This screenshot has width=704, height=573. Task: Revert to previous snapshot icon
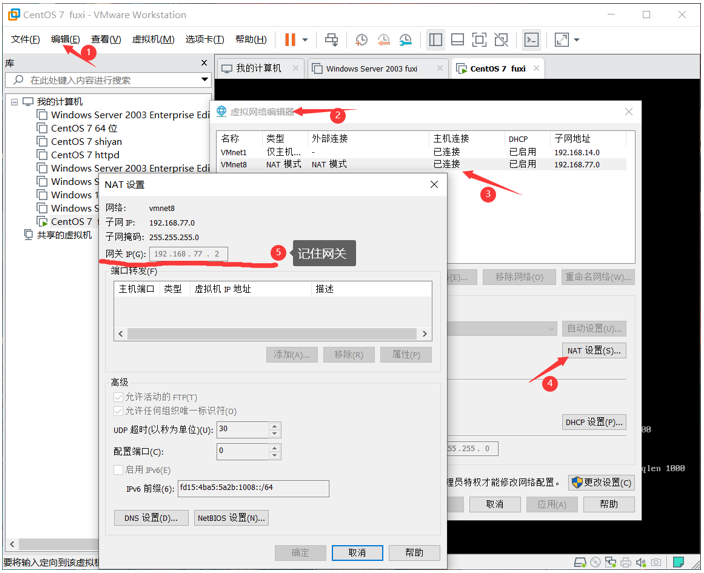[383, 40]
